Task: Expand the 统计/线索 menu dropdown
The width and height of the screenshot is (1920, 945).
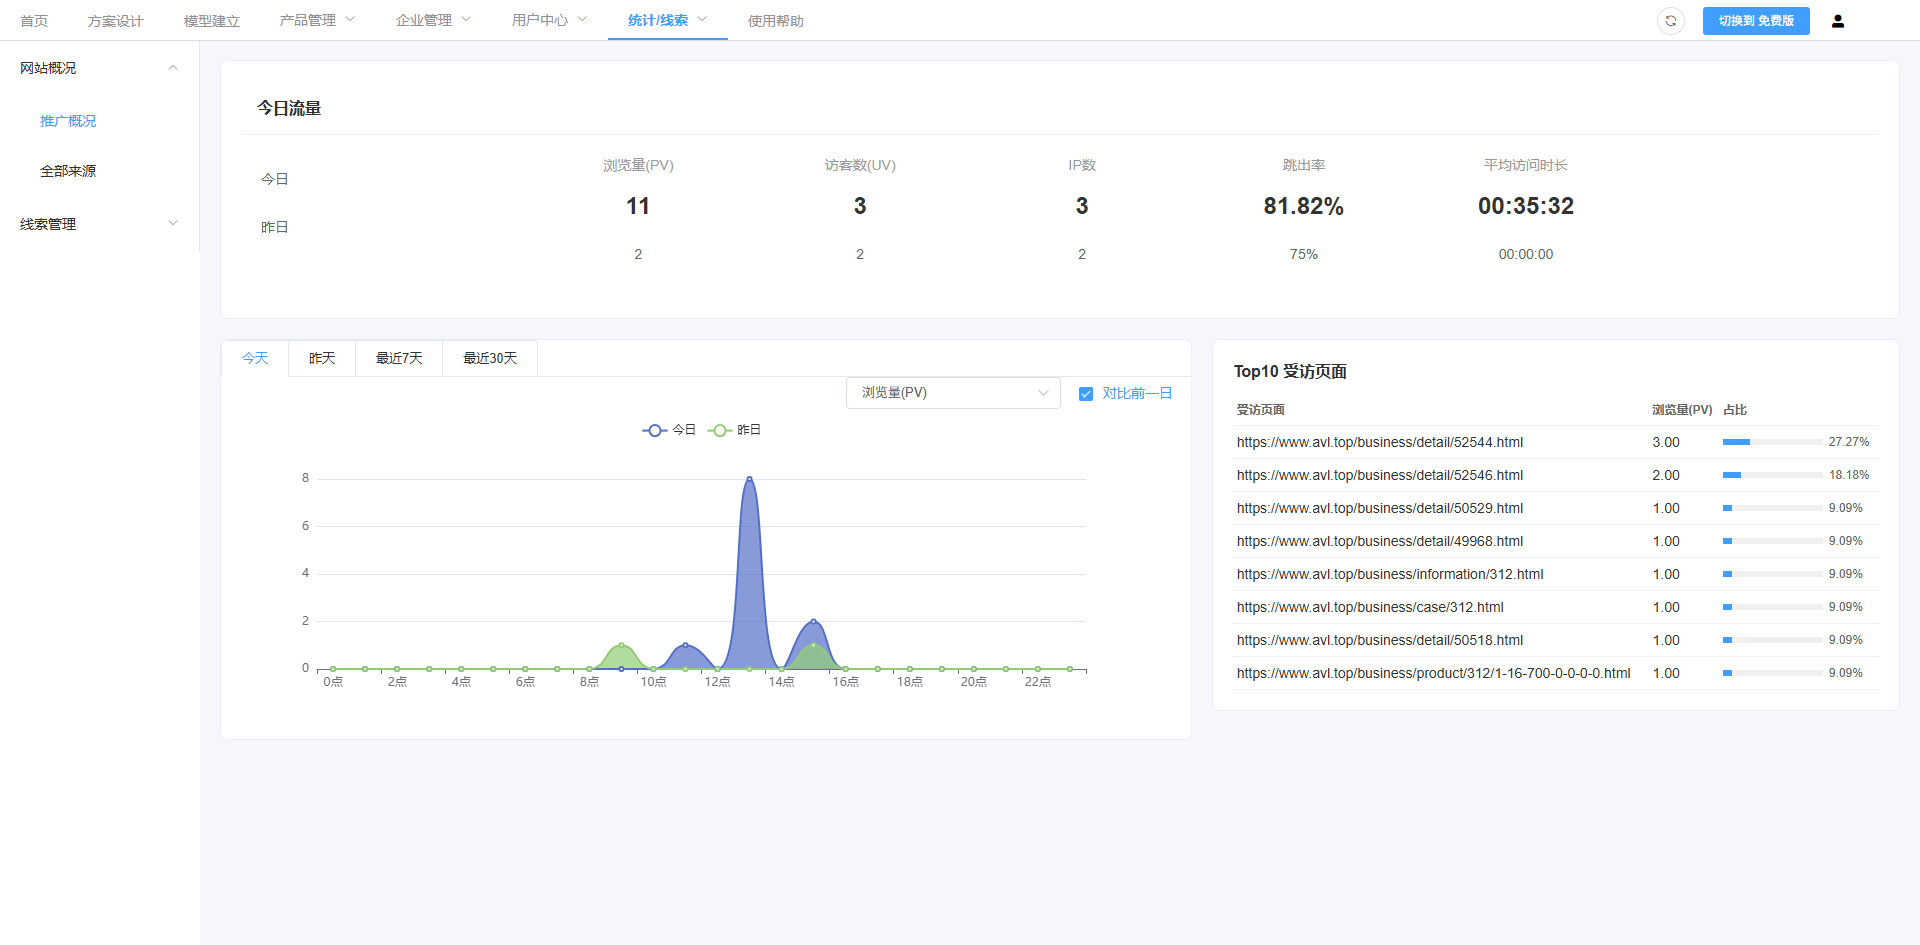Action: [667, 20]
